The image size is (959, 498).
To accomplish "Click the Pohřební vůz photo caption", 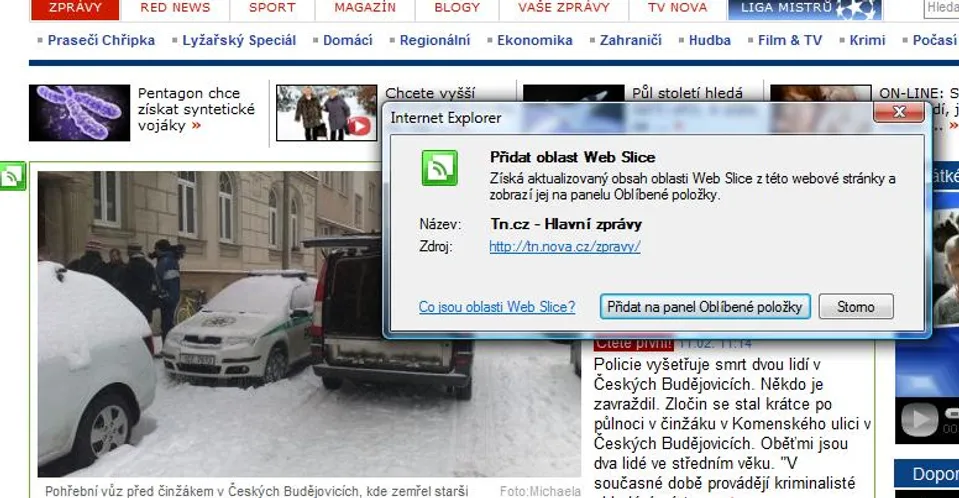I will point(256,491).
